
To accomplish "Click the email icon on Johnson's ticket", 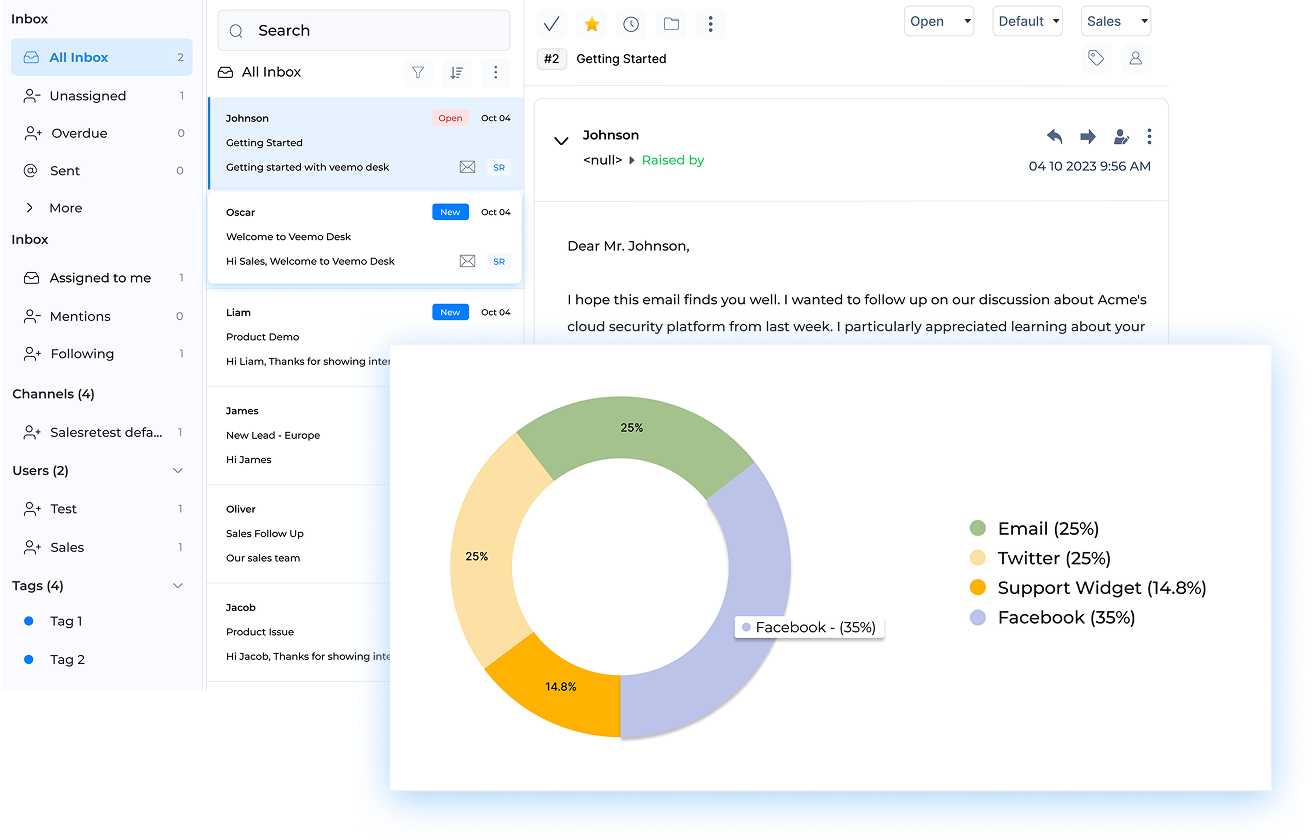I will point(467,167).
